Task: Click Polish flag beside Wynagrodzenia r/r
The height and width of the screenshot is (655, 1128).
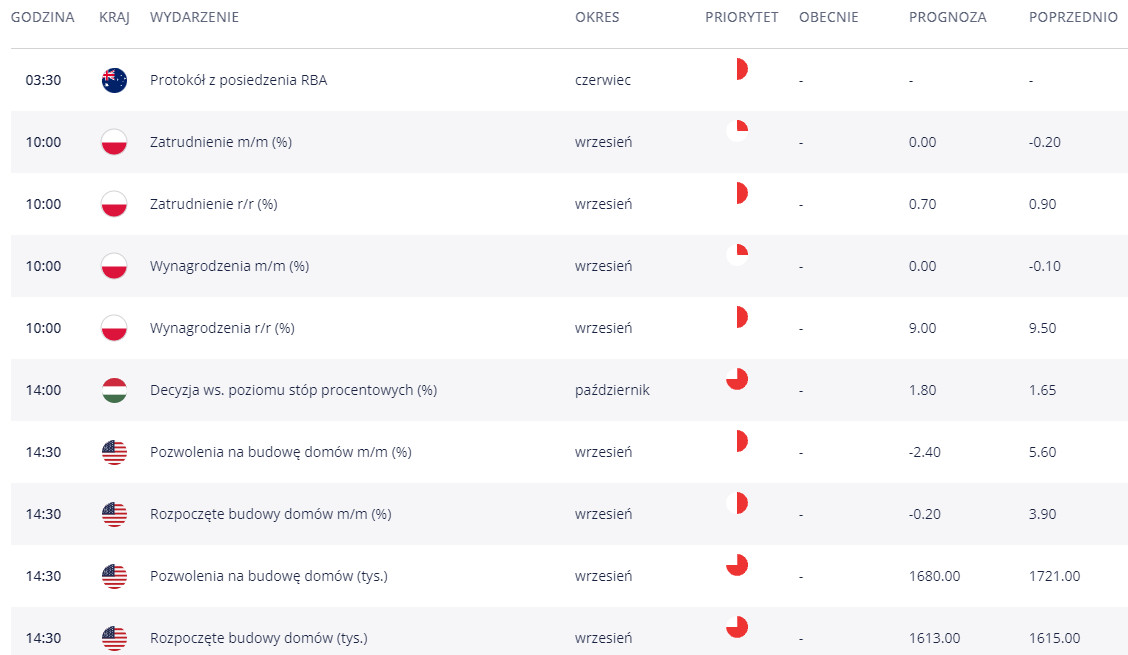Action: (x=114, y=328)
